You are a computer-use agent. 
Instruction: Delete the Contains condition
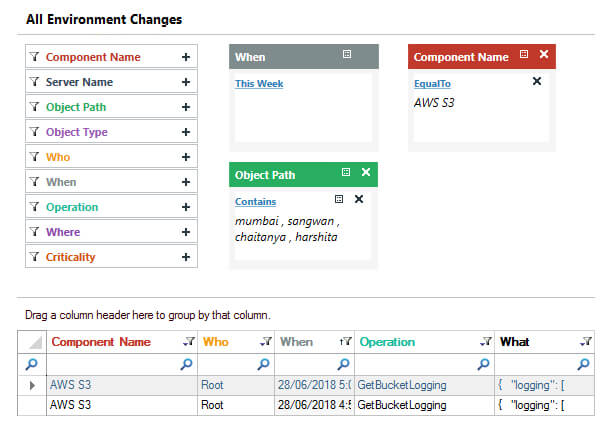point(359,199)
